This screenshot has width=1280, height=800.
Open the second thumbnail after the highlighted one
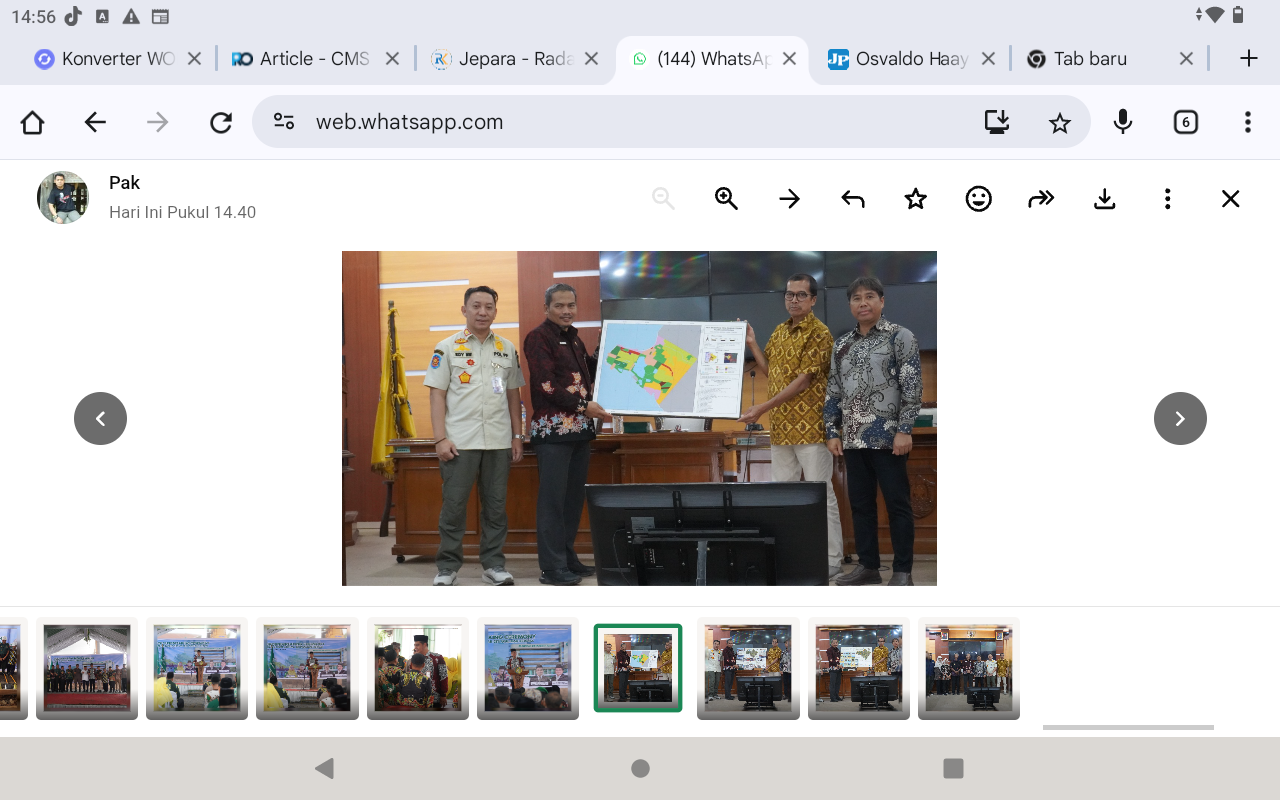[x=859, y=668]
